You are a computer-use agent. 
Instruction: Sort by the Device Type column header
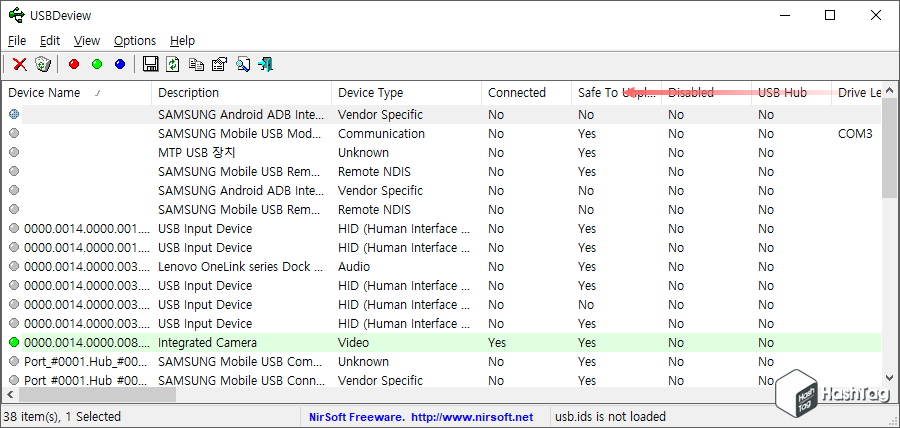tap(406, 93)
